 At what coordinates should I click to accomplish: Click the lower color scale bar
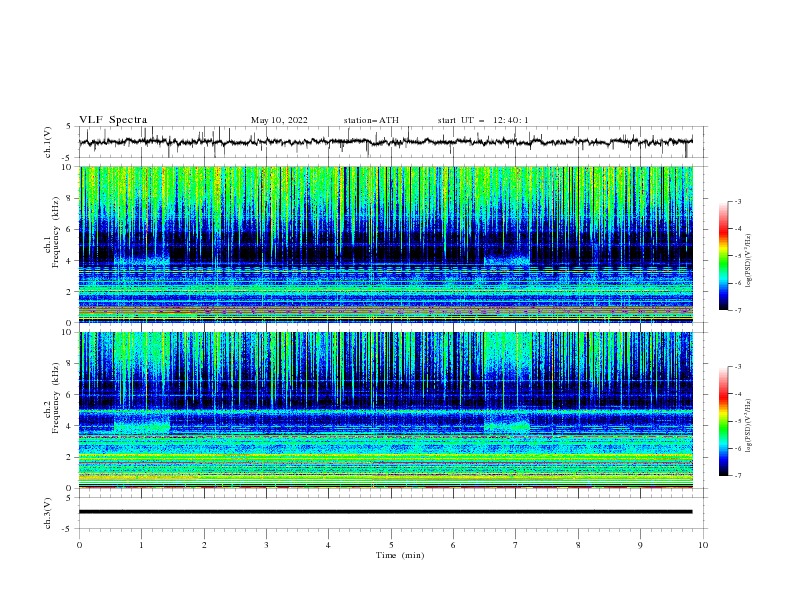tap(723, 421)
